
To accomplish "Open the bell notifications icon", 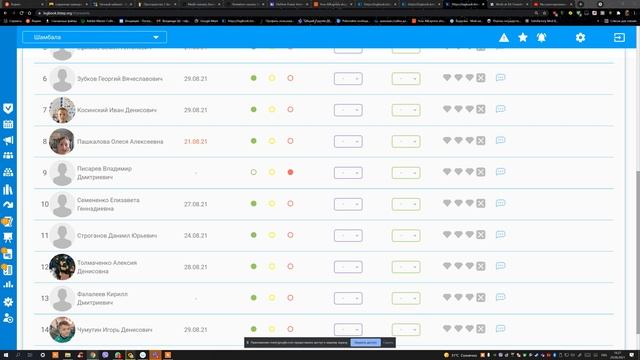I will point(541,38).
